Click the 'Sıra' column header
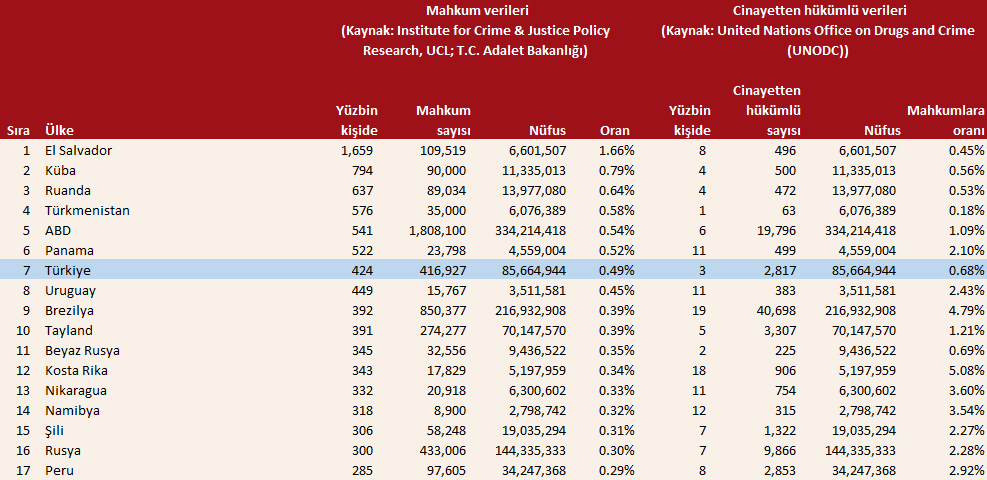This screenshot has width=987, height=480. point(18,130)
